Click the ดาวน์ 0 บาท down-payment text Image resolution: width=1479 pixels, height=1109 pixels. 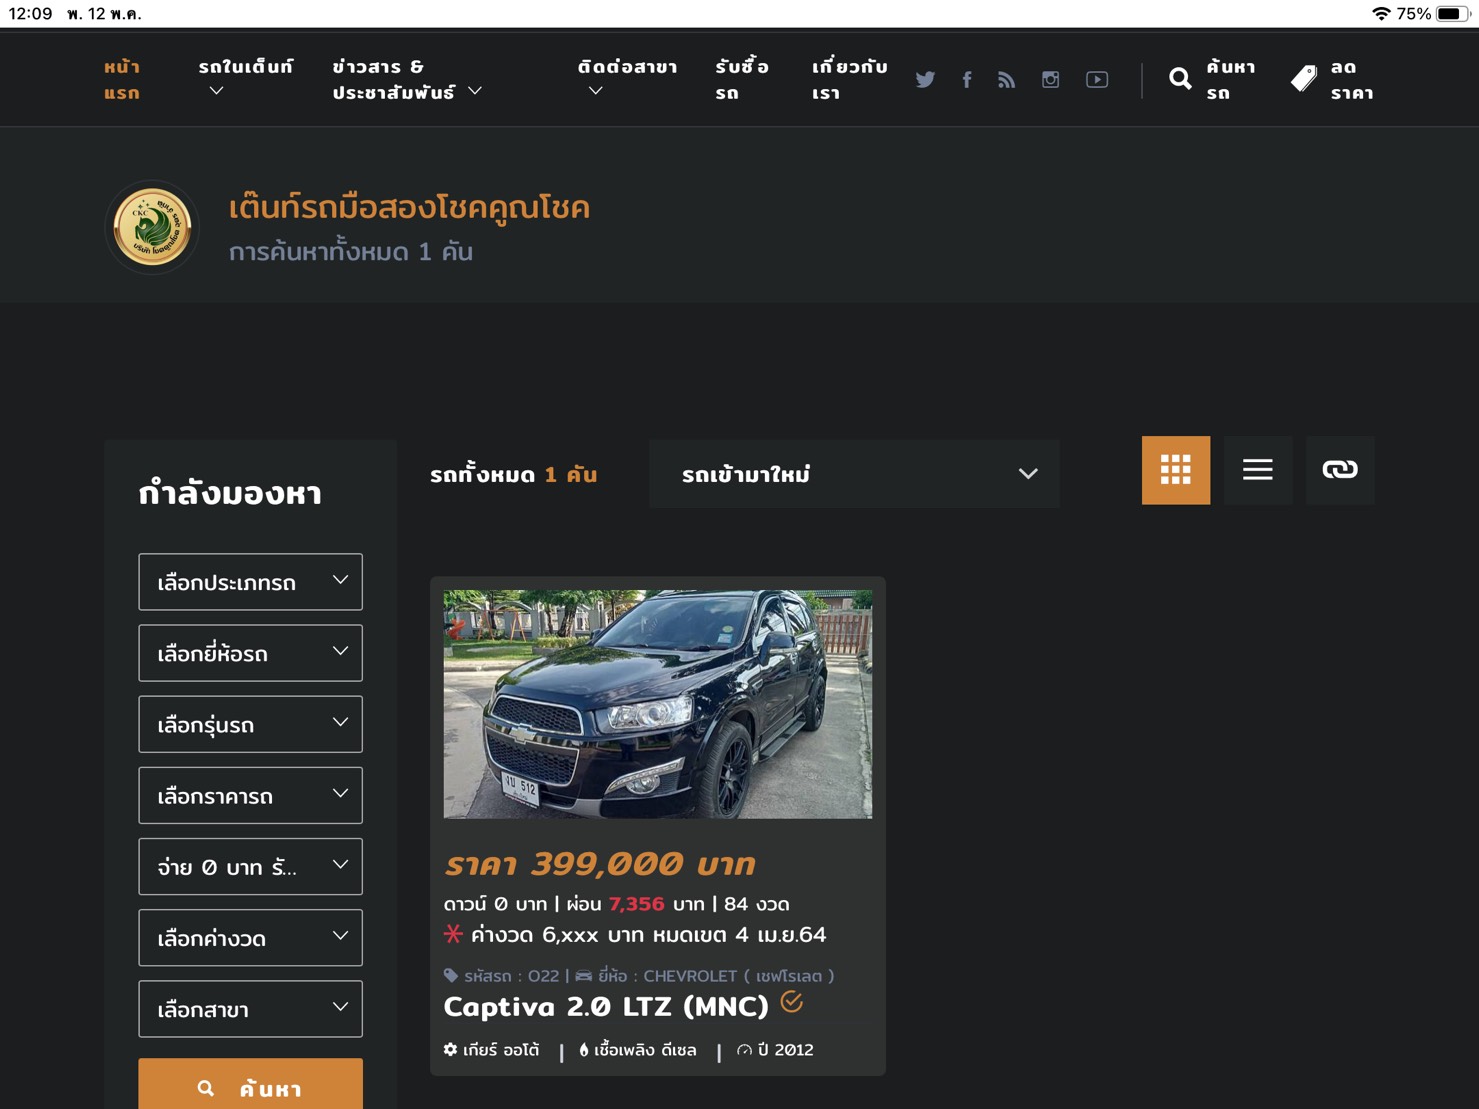pyautogui.click(x=495, y=904)
